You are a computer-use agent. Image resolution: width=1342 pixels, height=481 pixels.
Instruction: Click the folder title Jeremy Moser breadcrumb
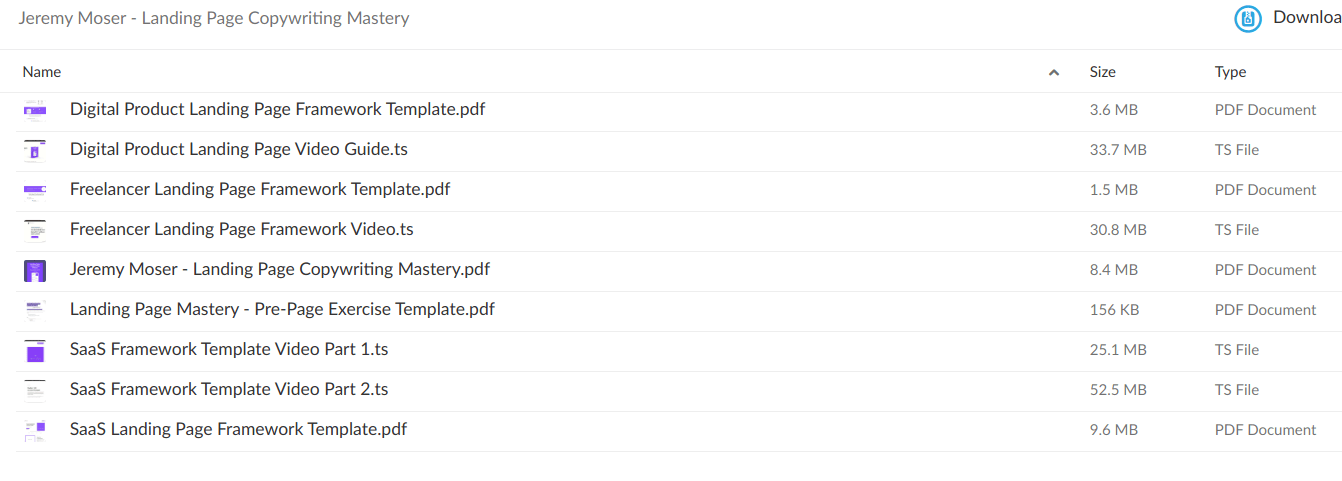click(x=213, y=18)
